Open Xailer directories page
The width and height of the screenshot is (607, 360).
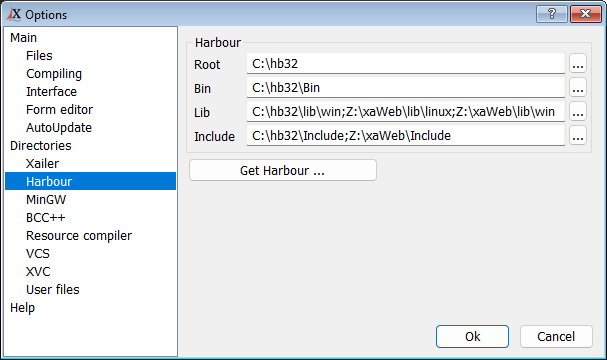click(42, 164)
